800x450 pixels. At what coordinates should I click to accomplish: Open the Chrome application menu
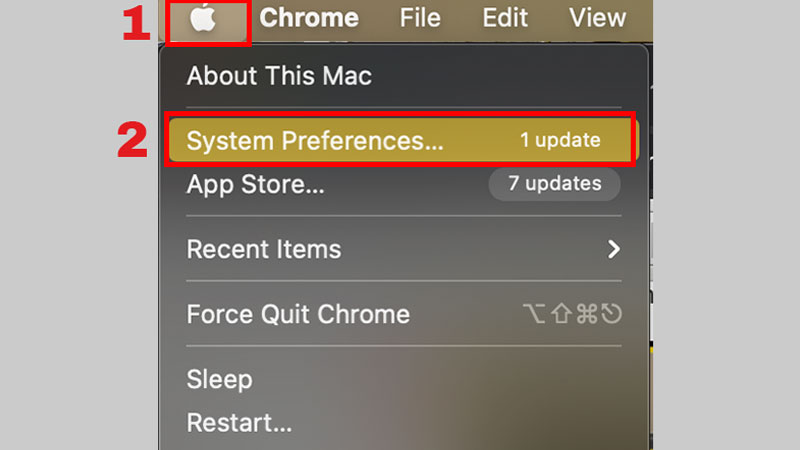[308, 18]
